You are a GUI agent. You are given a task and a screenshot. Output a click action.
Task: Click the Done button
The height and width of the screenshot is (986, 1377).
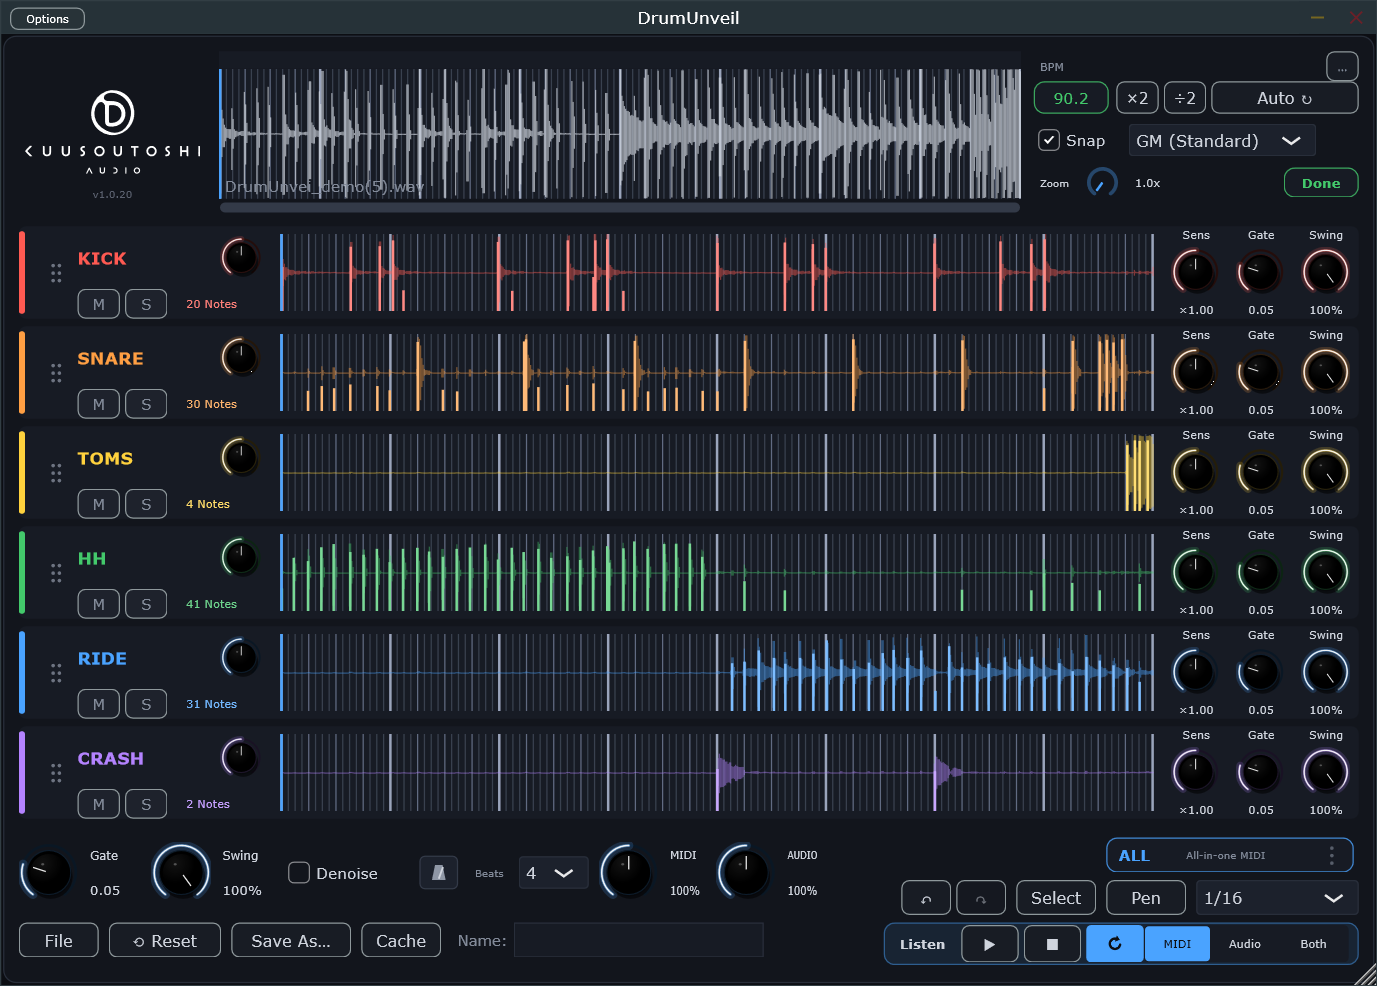point(1321,183)
